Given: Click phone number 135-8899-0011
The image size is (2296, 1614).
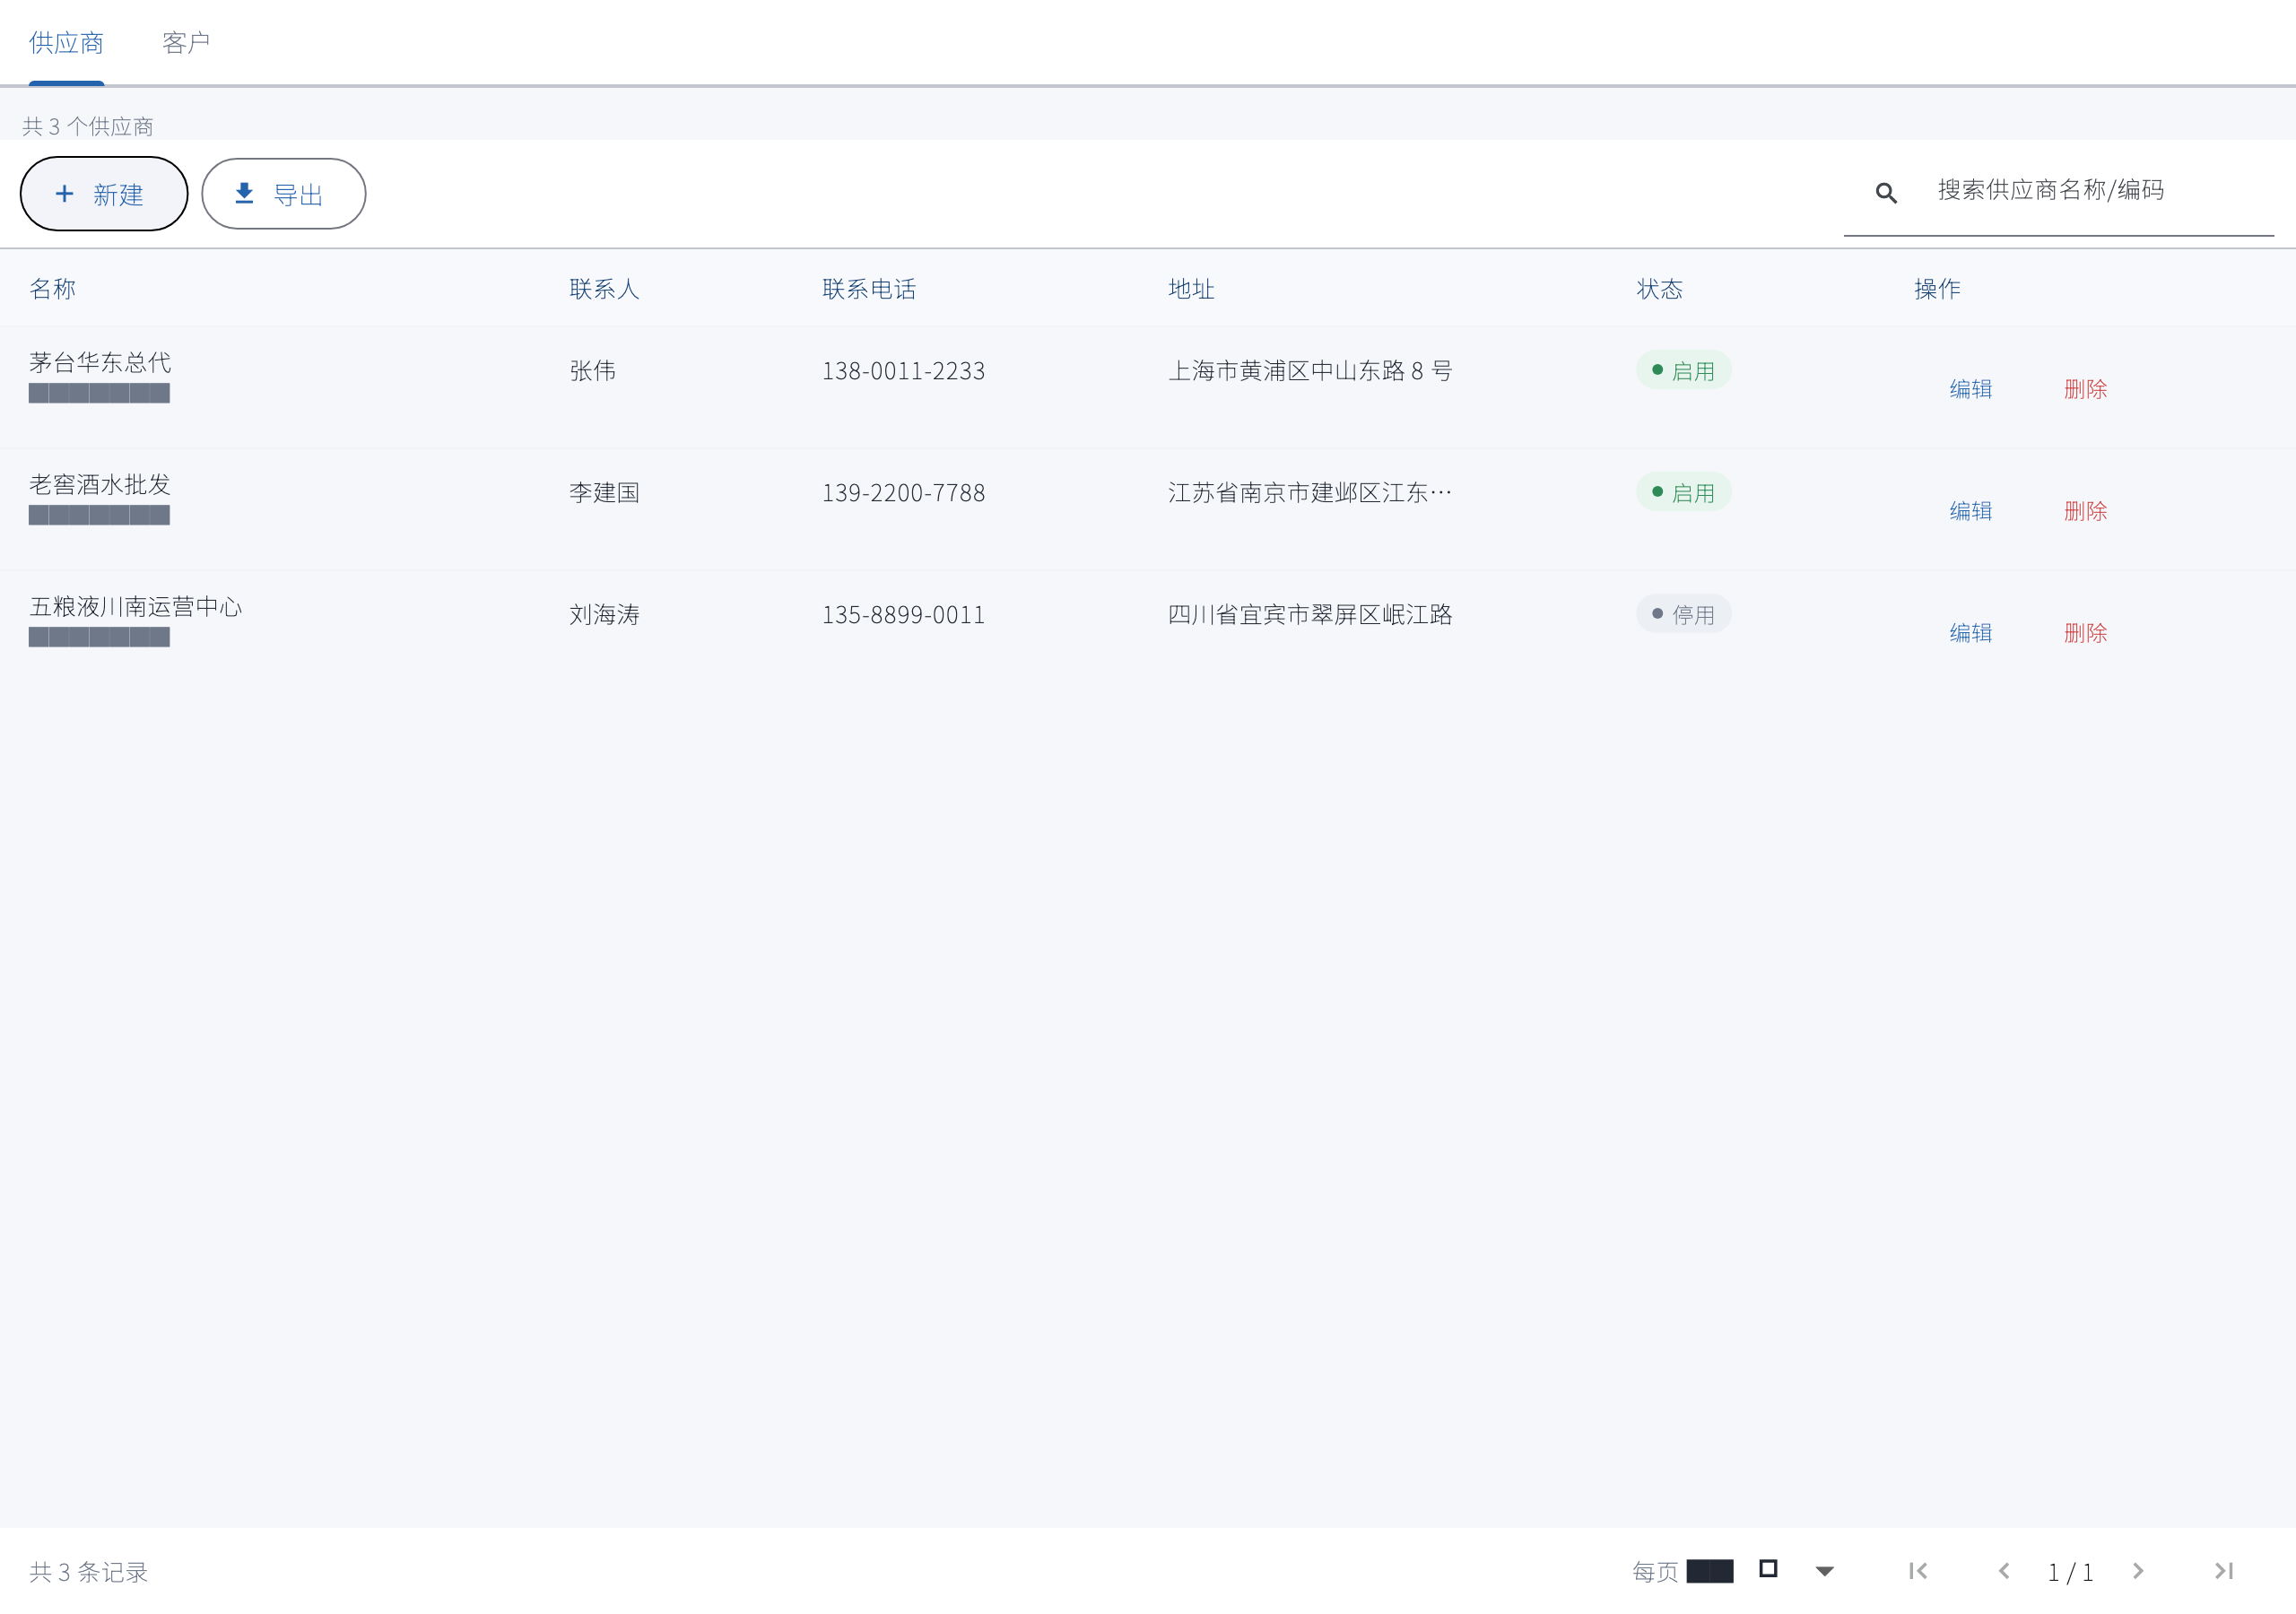Looking at the screenshot, I should [x=903, y=615].
